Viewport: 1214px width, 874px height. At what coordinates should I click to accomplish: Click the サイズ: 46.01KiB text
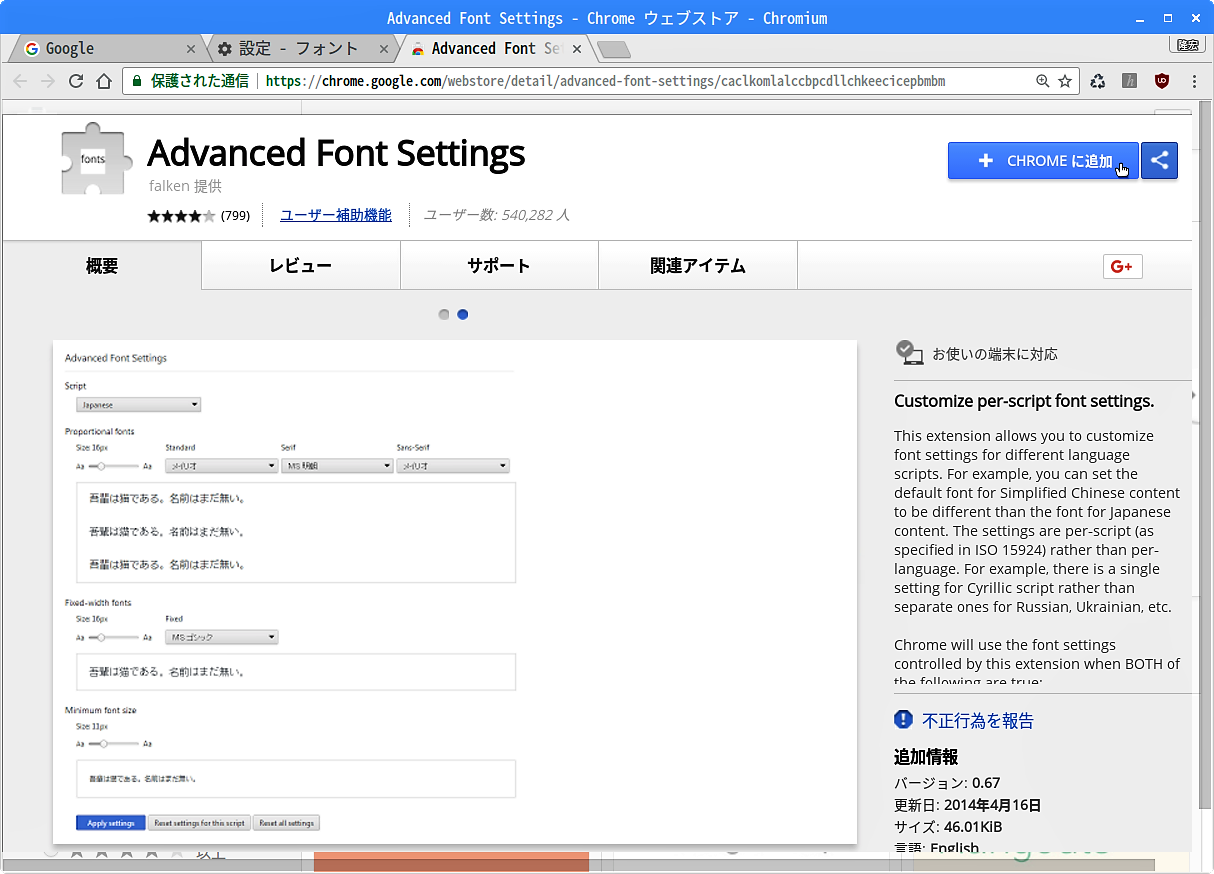click(948, 827)
